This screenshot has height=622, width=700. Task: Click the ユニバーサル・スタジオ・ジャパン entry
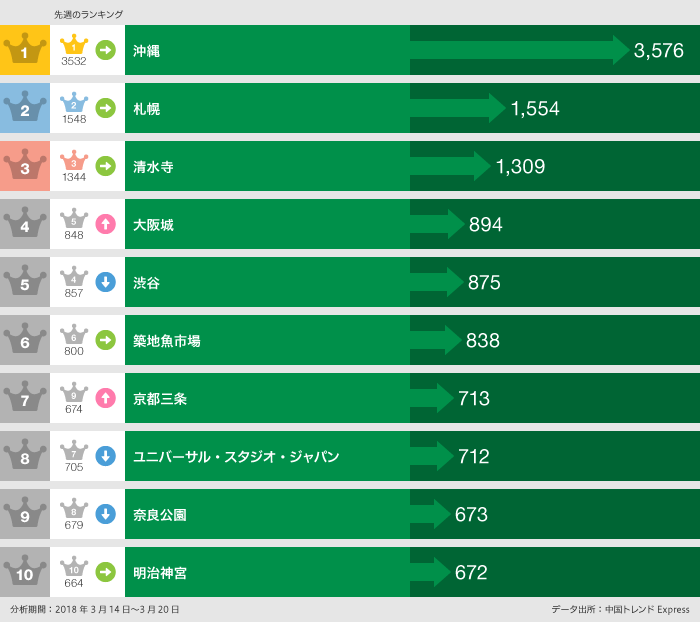(x=236, y=457)
